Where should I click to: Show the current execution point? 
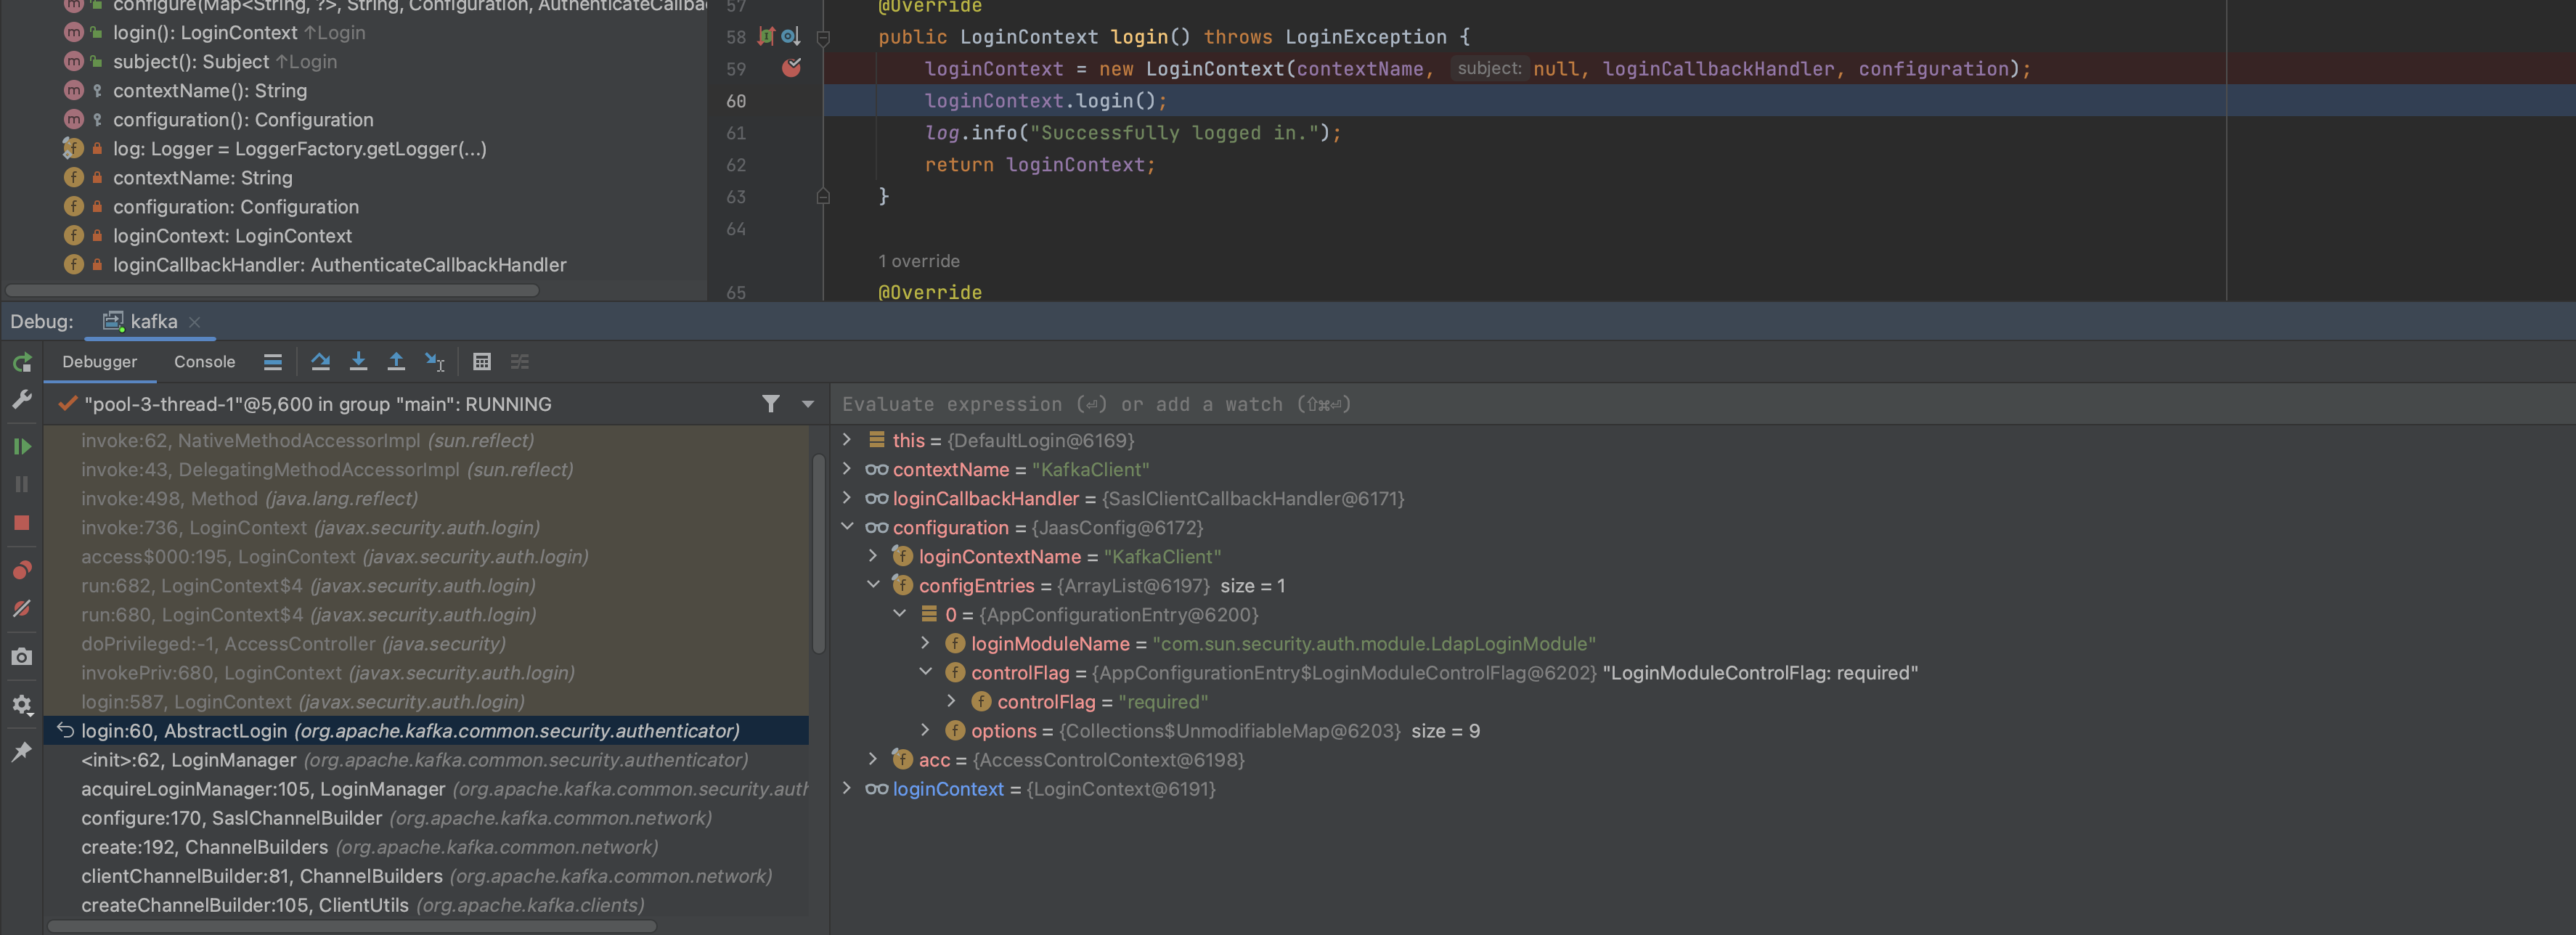[272, 362]
